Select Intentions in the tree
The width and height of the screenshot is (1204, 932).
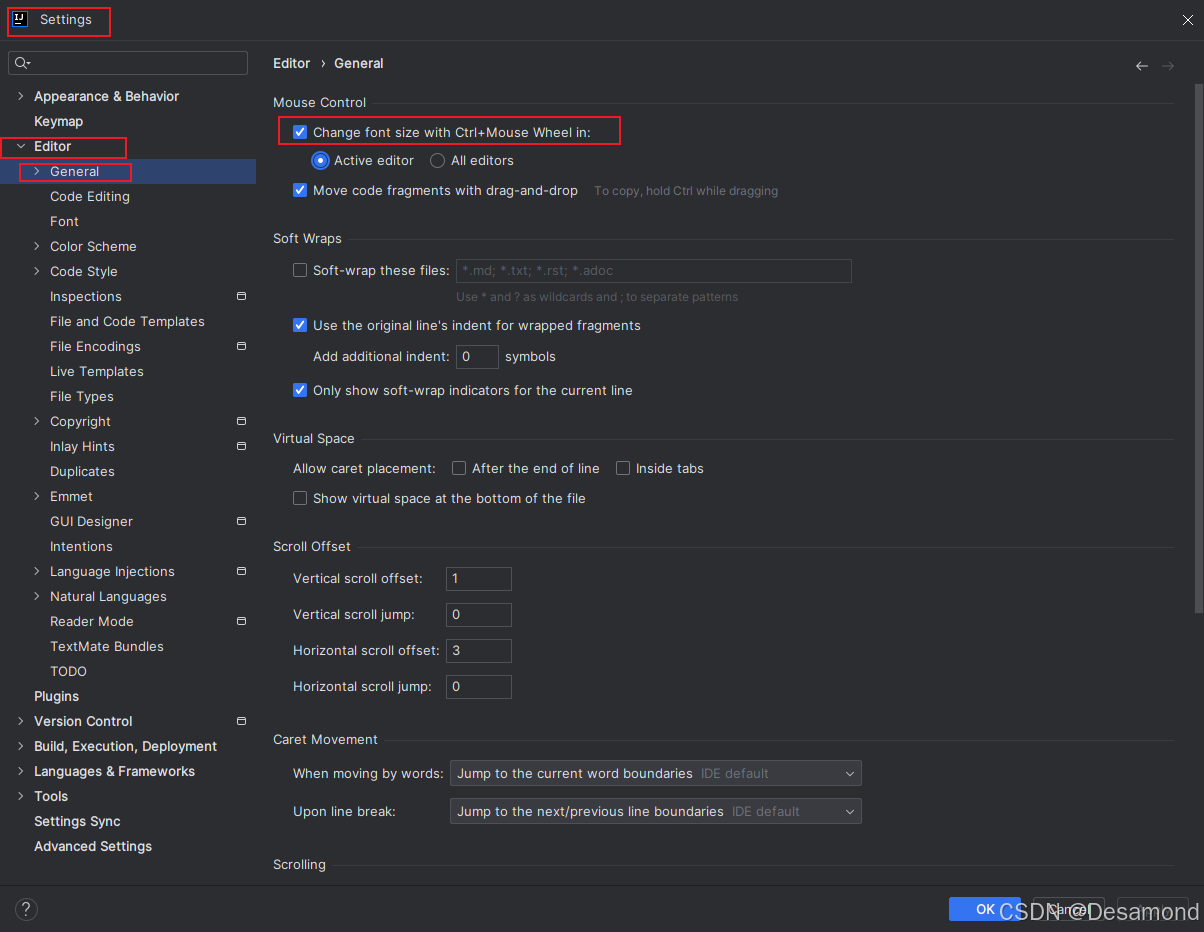click(x=81, y=546)
